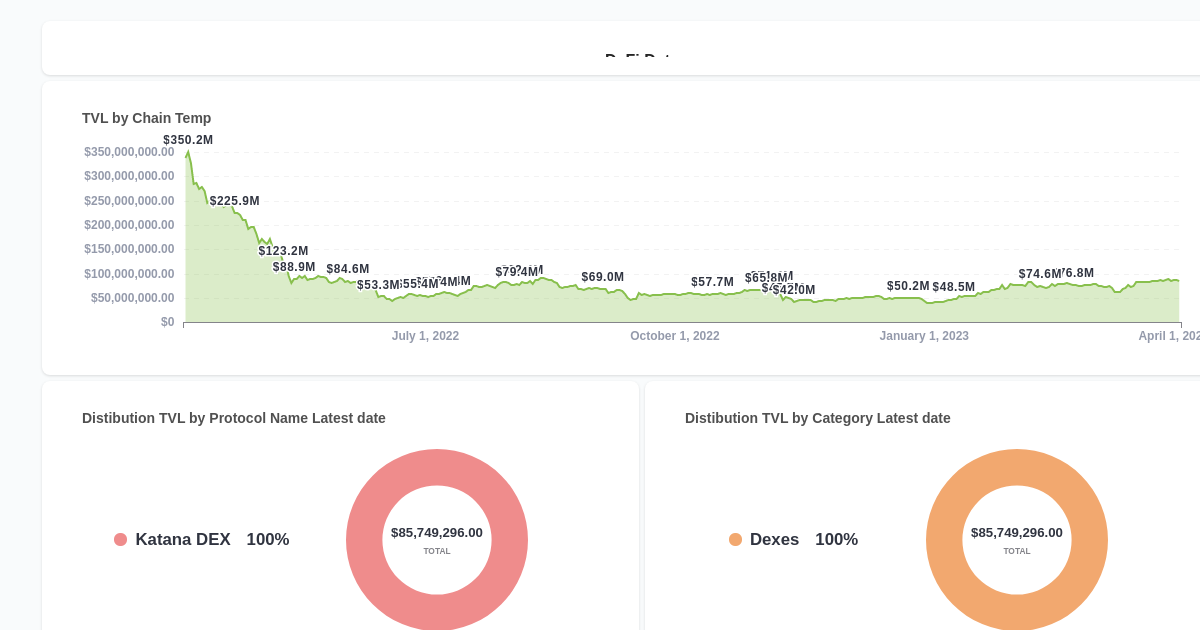Toggle visibility of the $76.8M data point
1200x630 pixels.
(x=1076, y=272)
